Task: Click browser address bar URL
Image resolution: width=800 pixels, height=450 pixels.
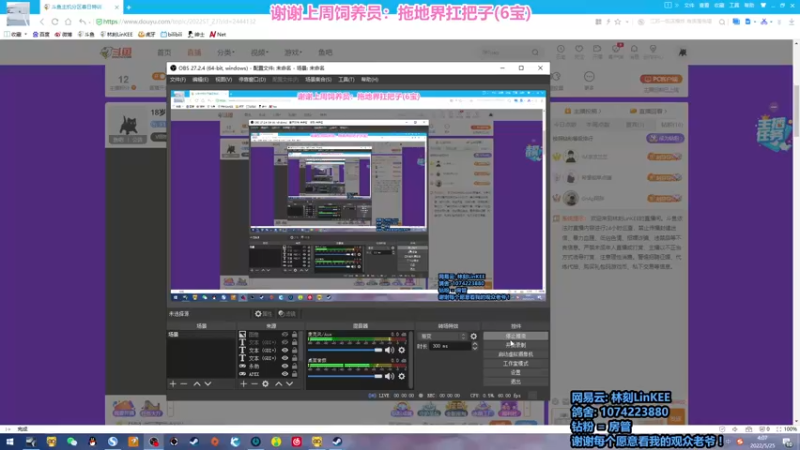Action: 180,21
